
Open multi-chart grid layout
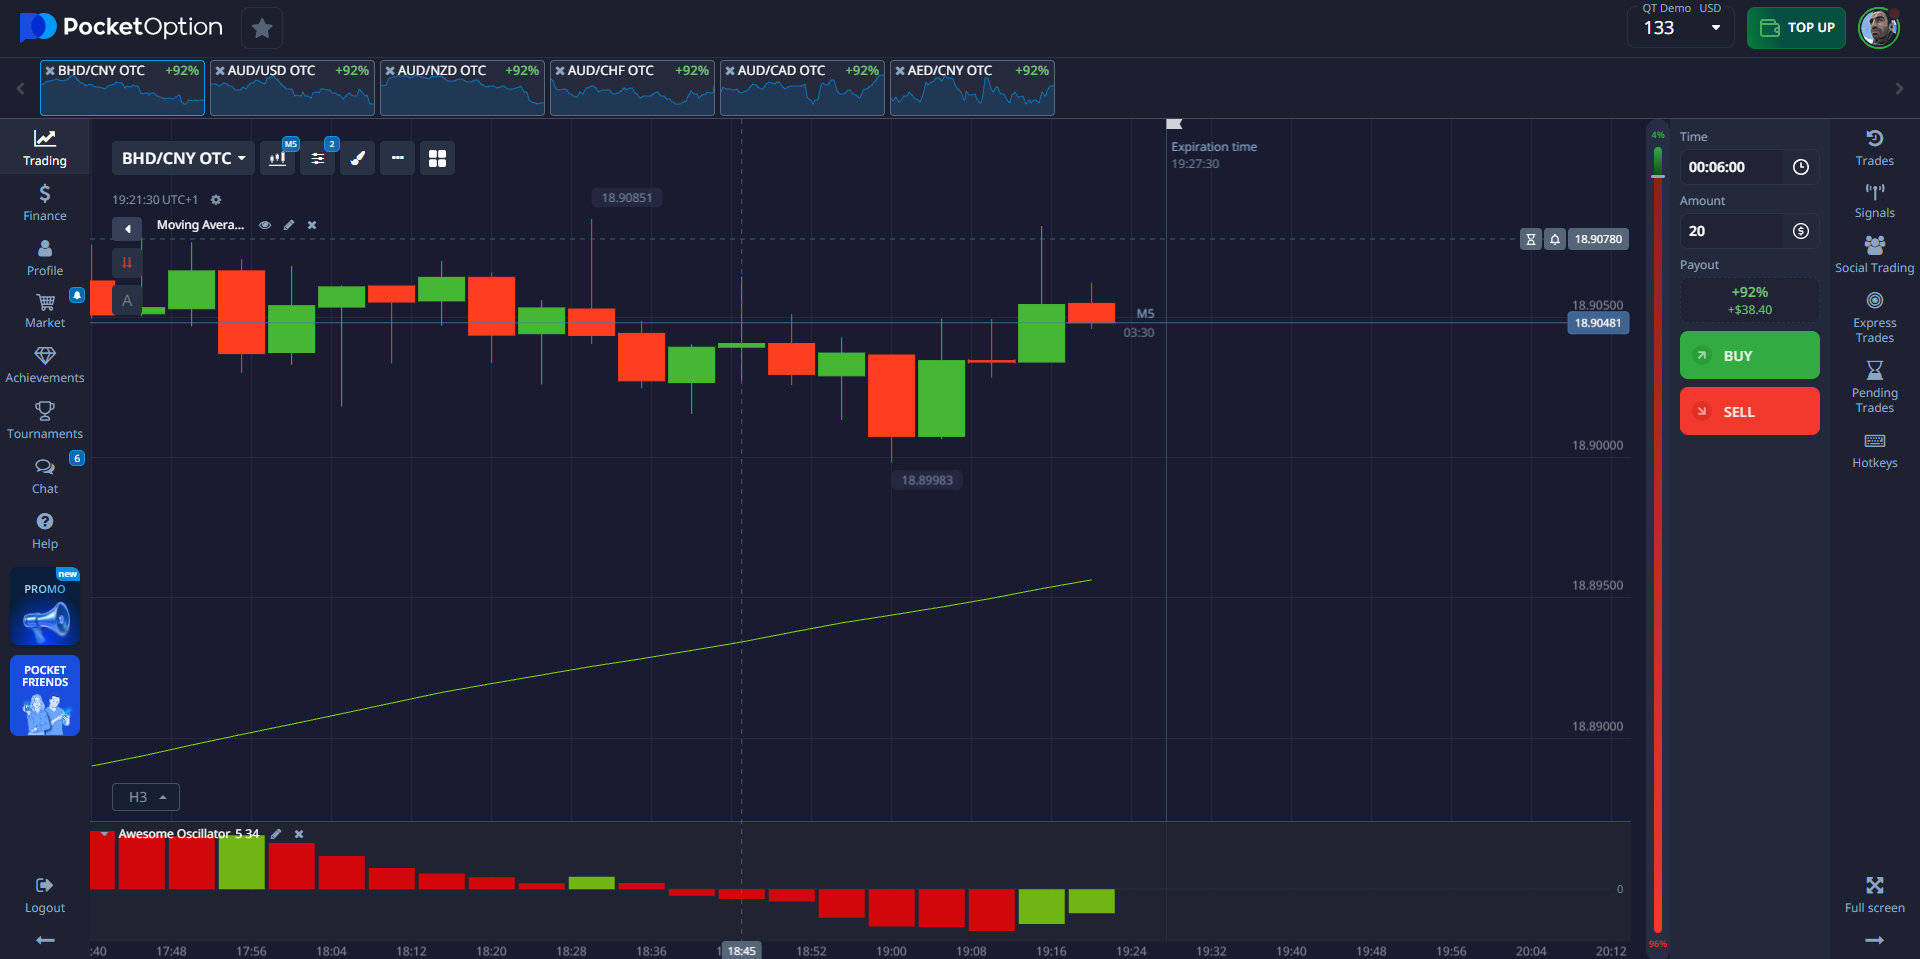click(x=437, y=158)
